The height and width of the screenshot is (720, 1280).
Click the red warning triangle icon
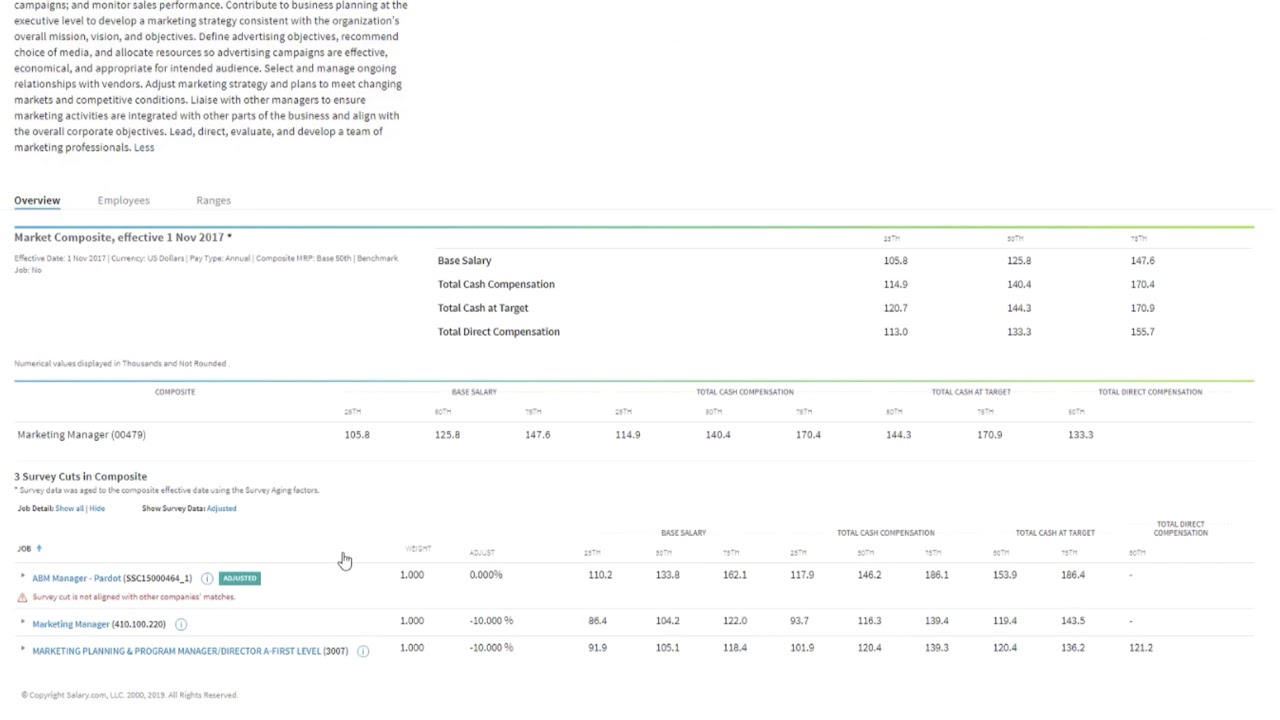[22, 597]
